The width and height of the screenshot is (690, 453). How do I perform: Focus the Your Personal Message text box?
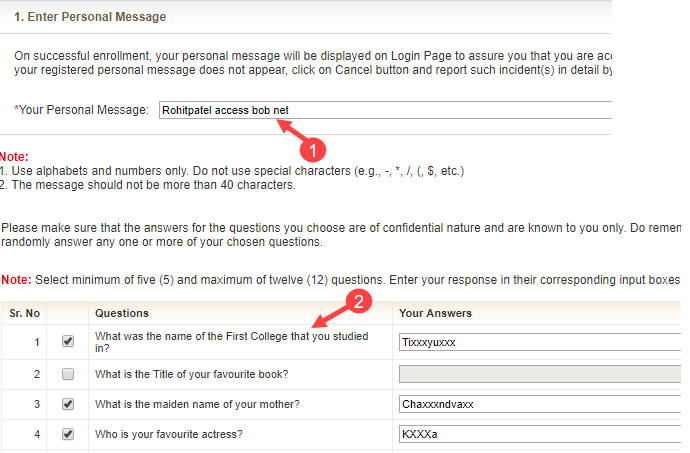[385, 110]
